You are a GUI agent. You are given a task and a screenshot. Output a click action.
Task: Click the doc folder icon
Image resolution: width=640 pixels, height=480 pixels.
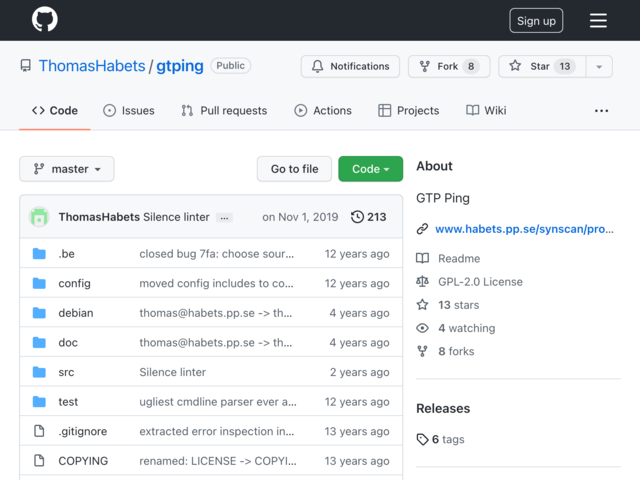coord(39,342)
